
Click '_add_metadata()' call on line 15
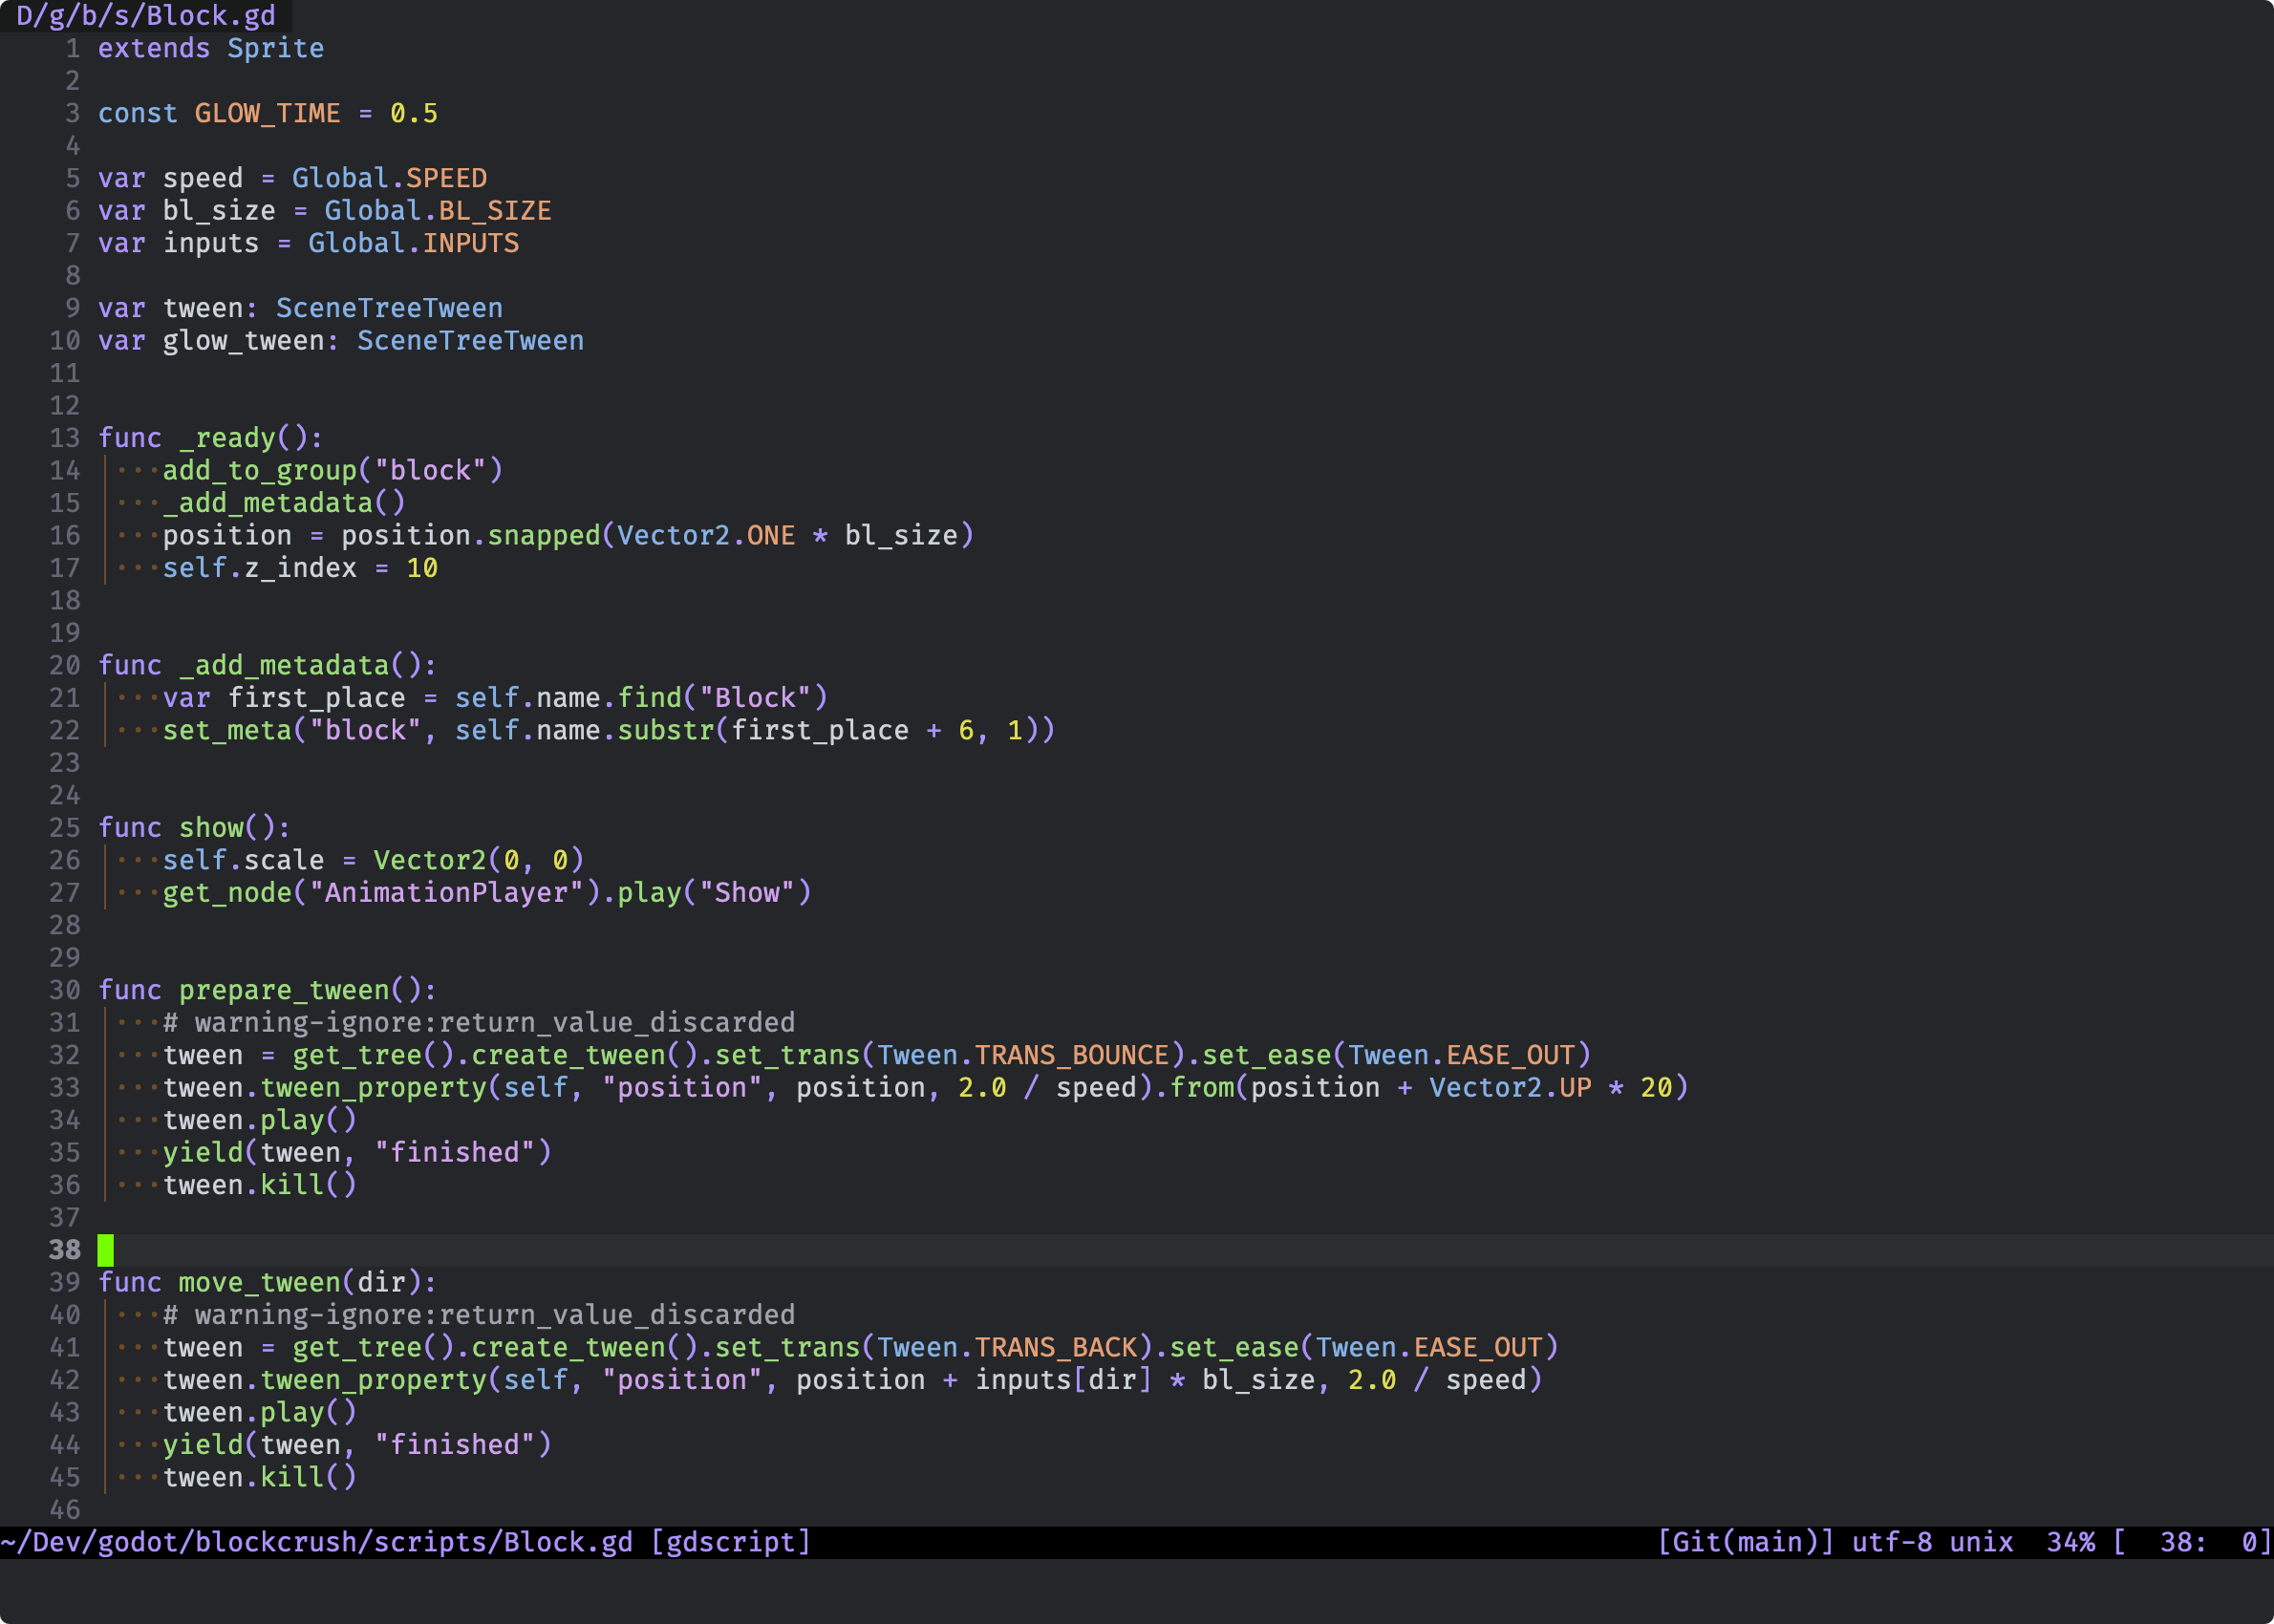click(284, 503)
